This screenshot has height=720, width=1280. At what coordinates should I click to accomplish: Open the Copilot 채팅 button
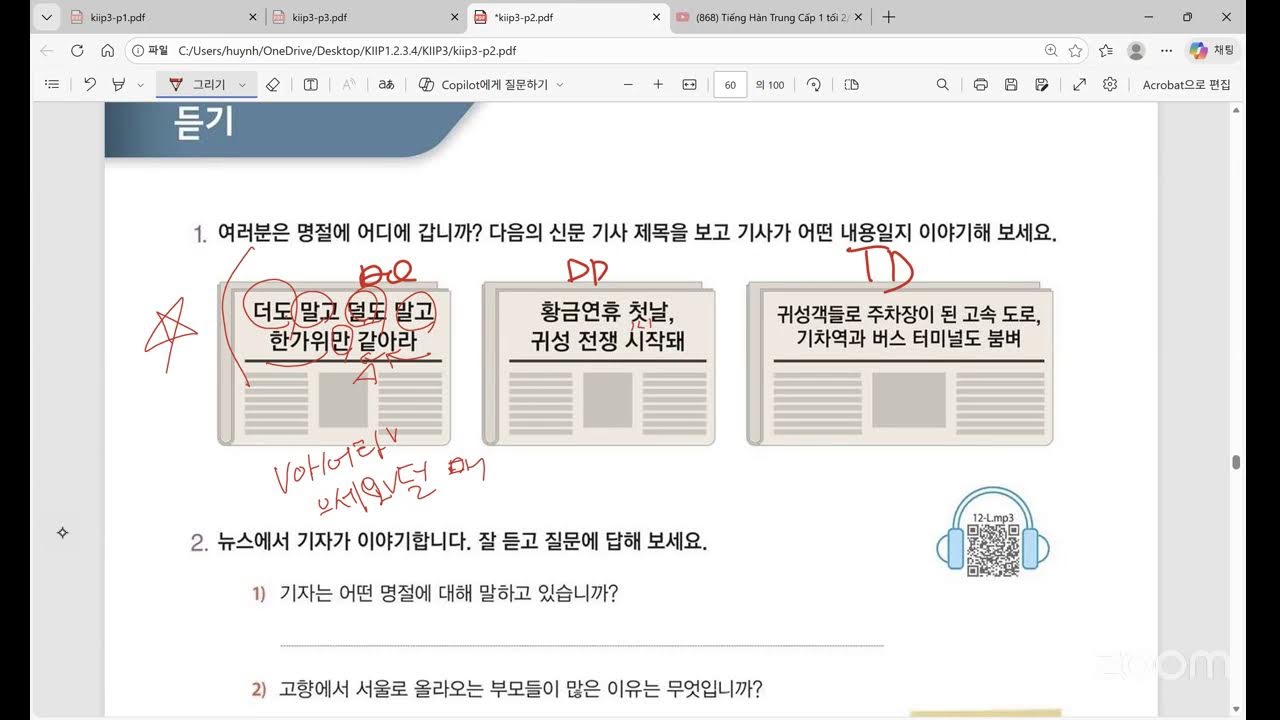coord(1212,50)
